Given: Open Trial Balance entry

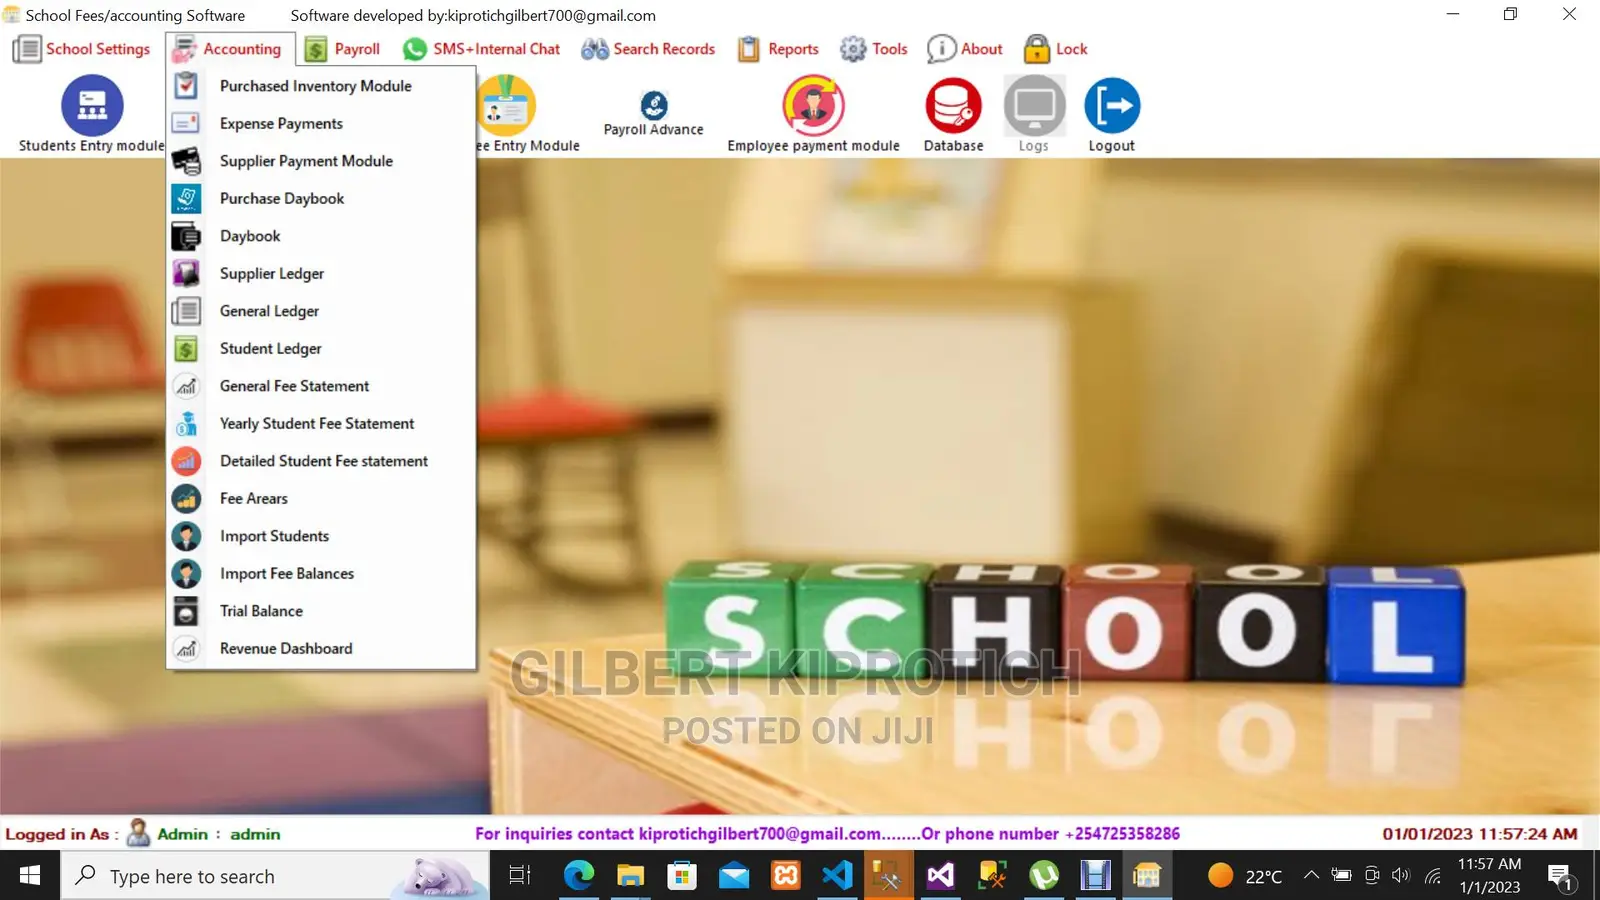Looking at the screenshot, I should point(321,611).
